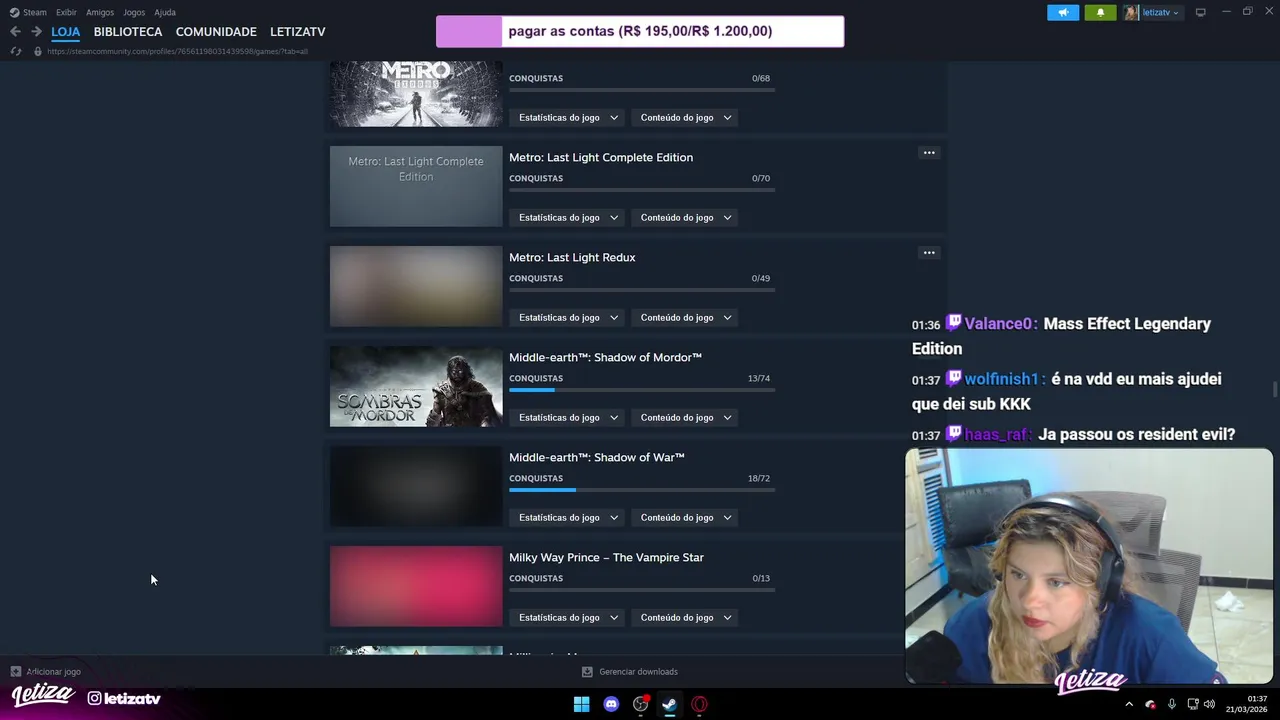The image size is (1280, 720).
Task: Open Discord from the taskbar
Action: [x=611, y=704]
